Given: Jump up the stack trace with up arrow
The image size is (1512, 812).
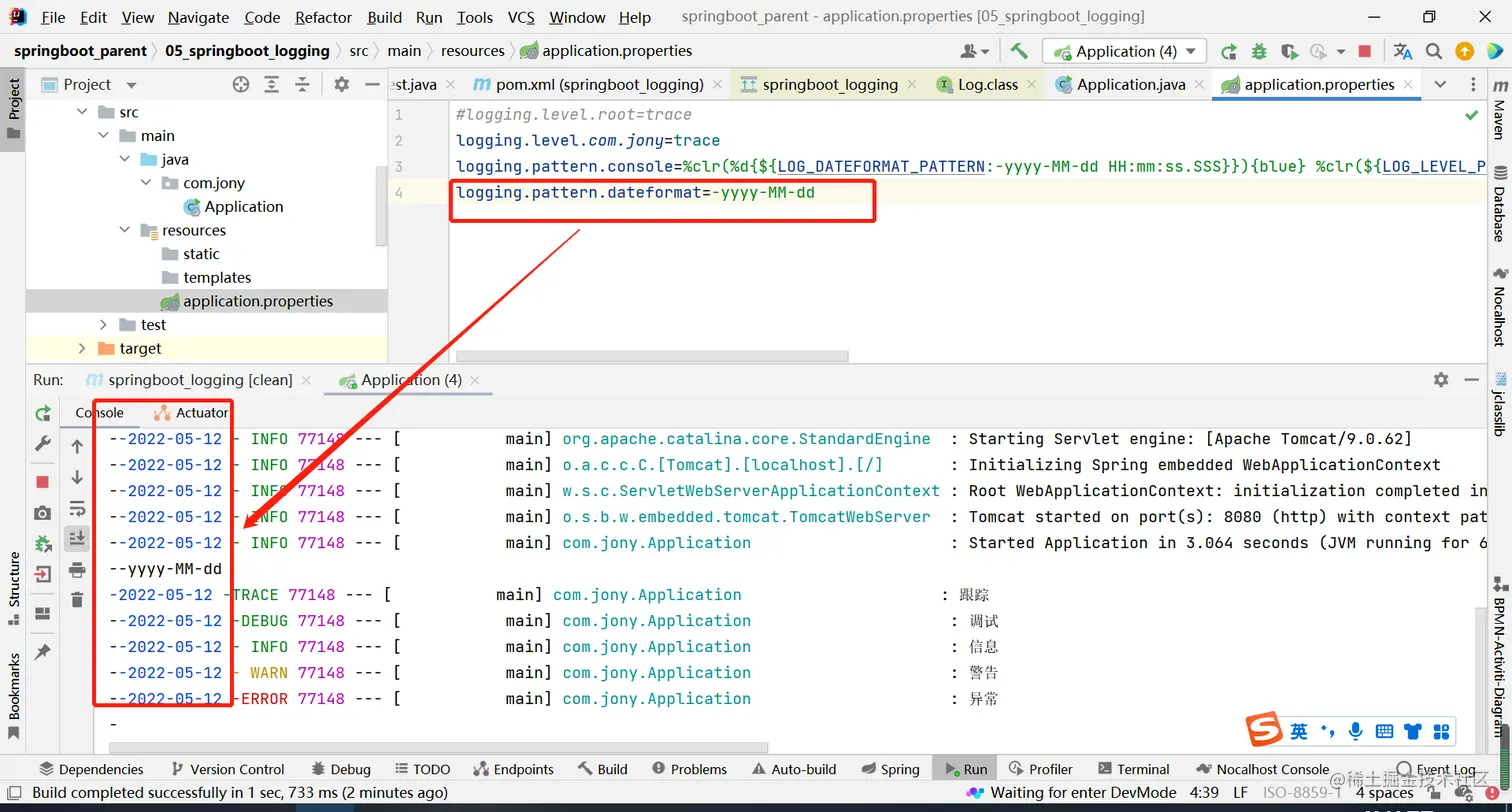Looking at the screenshot, I should tap(77, 447).
